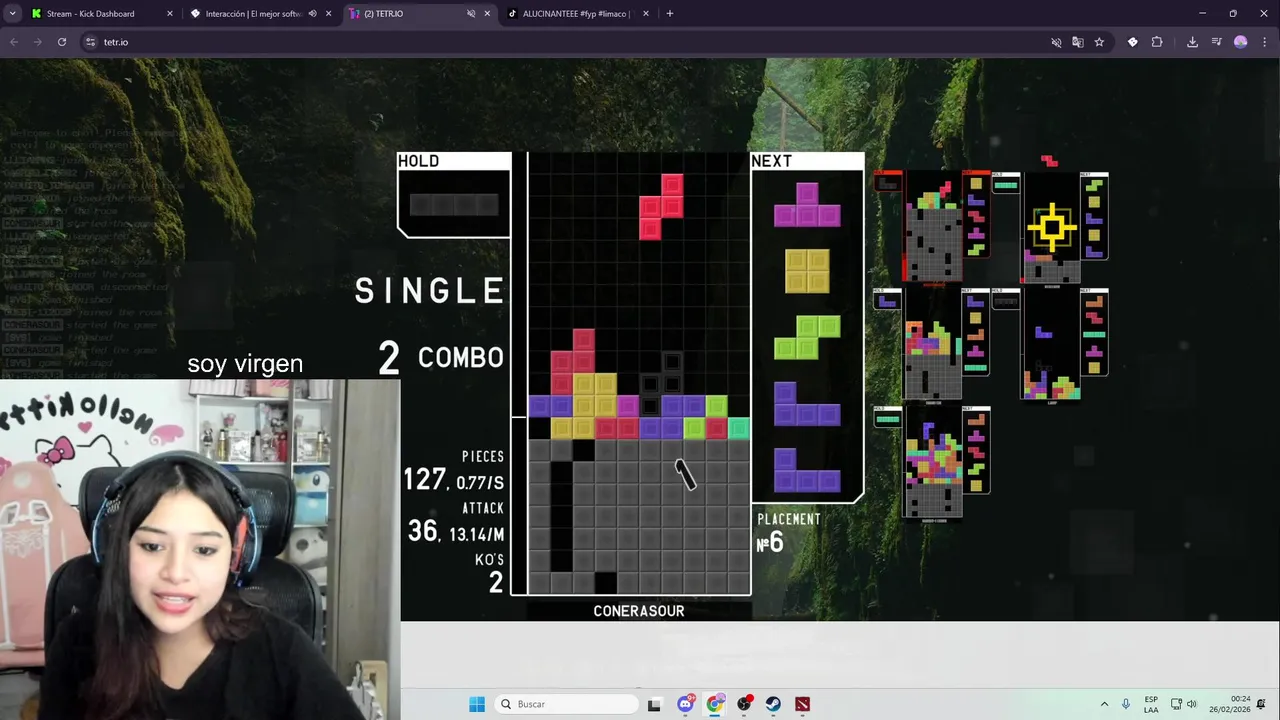Close the Stream - Kick Dashboard tab
The image size is (1280, 720).
pyautogui.click(x=169, y=14)
